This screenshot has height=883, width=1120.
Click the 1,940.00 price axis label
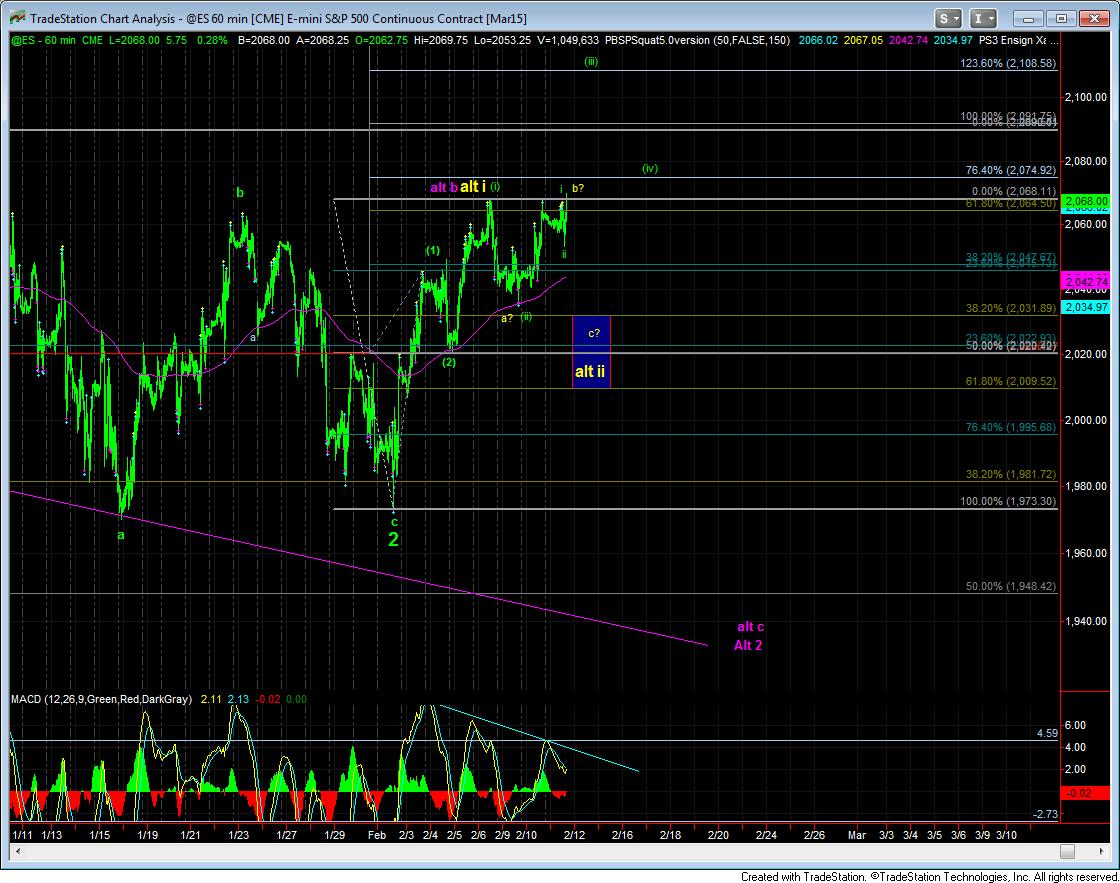tap(1085, 621)
